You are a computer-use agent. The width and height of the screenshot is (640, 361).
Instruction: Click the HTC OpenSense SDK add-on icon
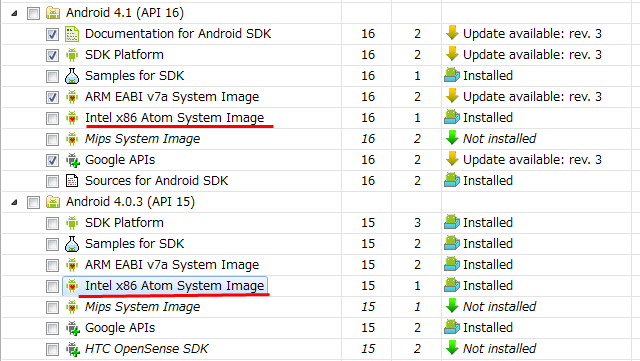[x=73, y=349]
